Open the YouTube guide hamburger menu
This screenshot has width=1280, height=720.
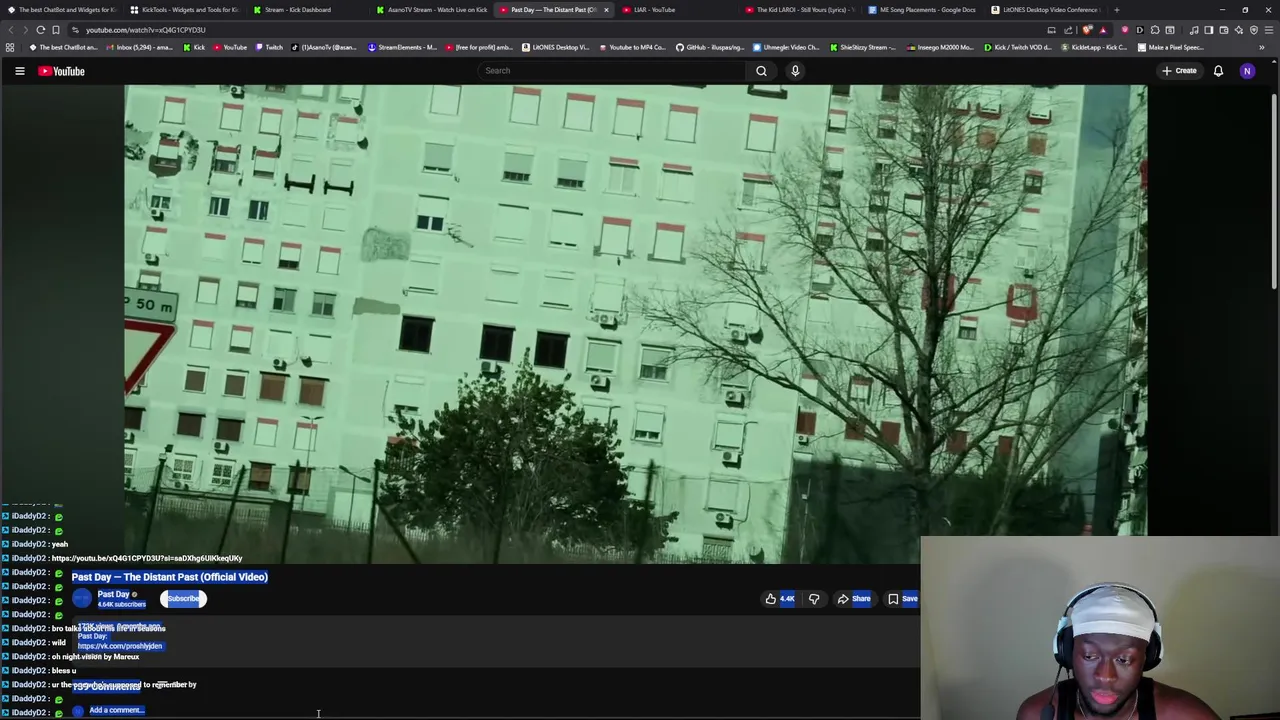[x=19, y=71]
